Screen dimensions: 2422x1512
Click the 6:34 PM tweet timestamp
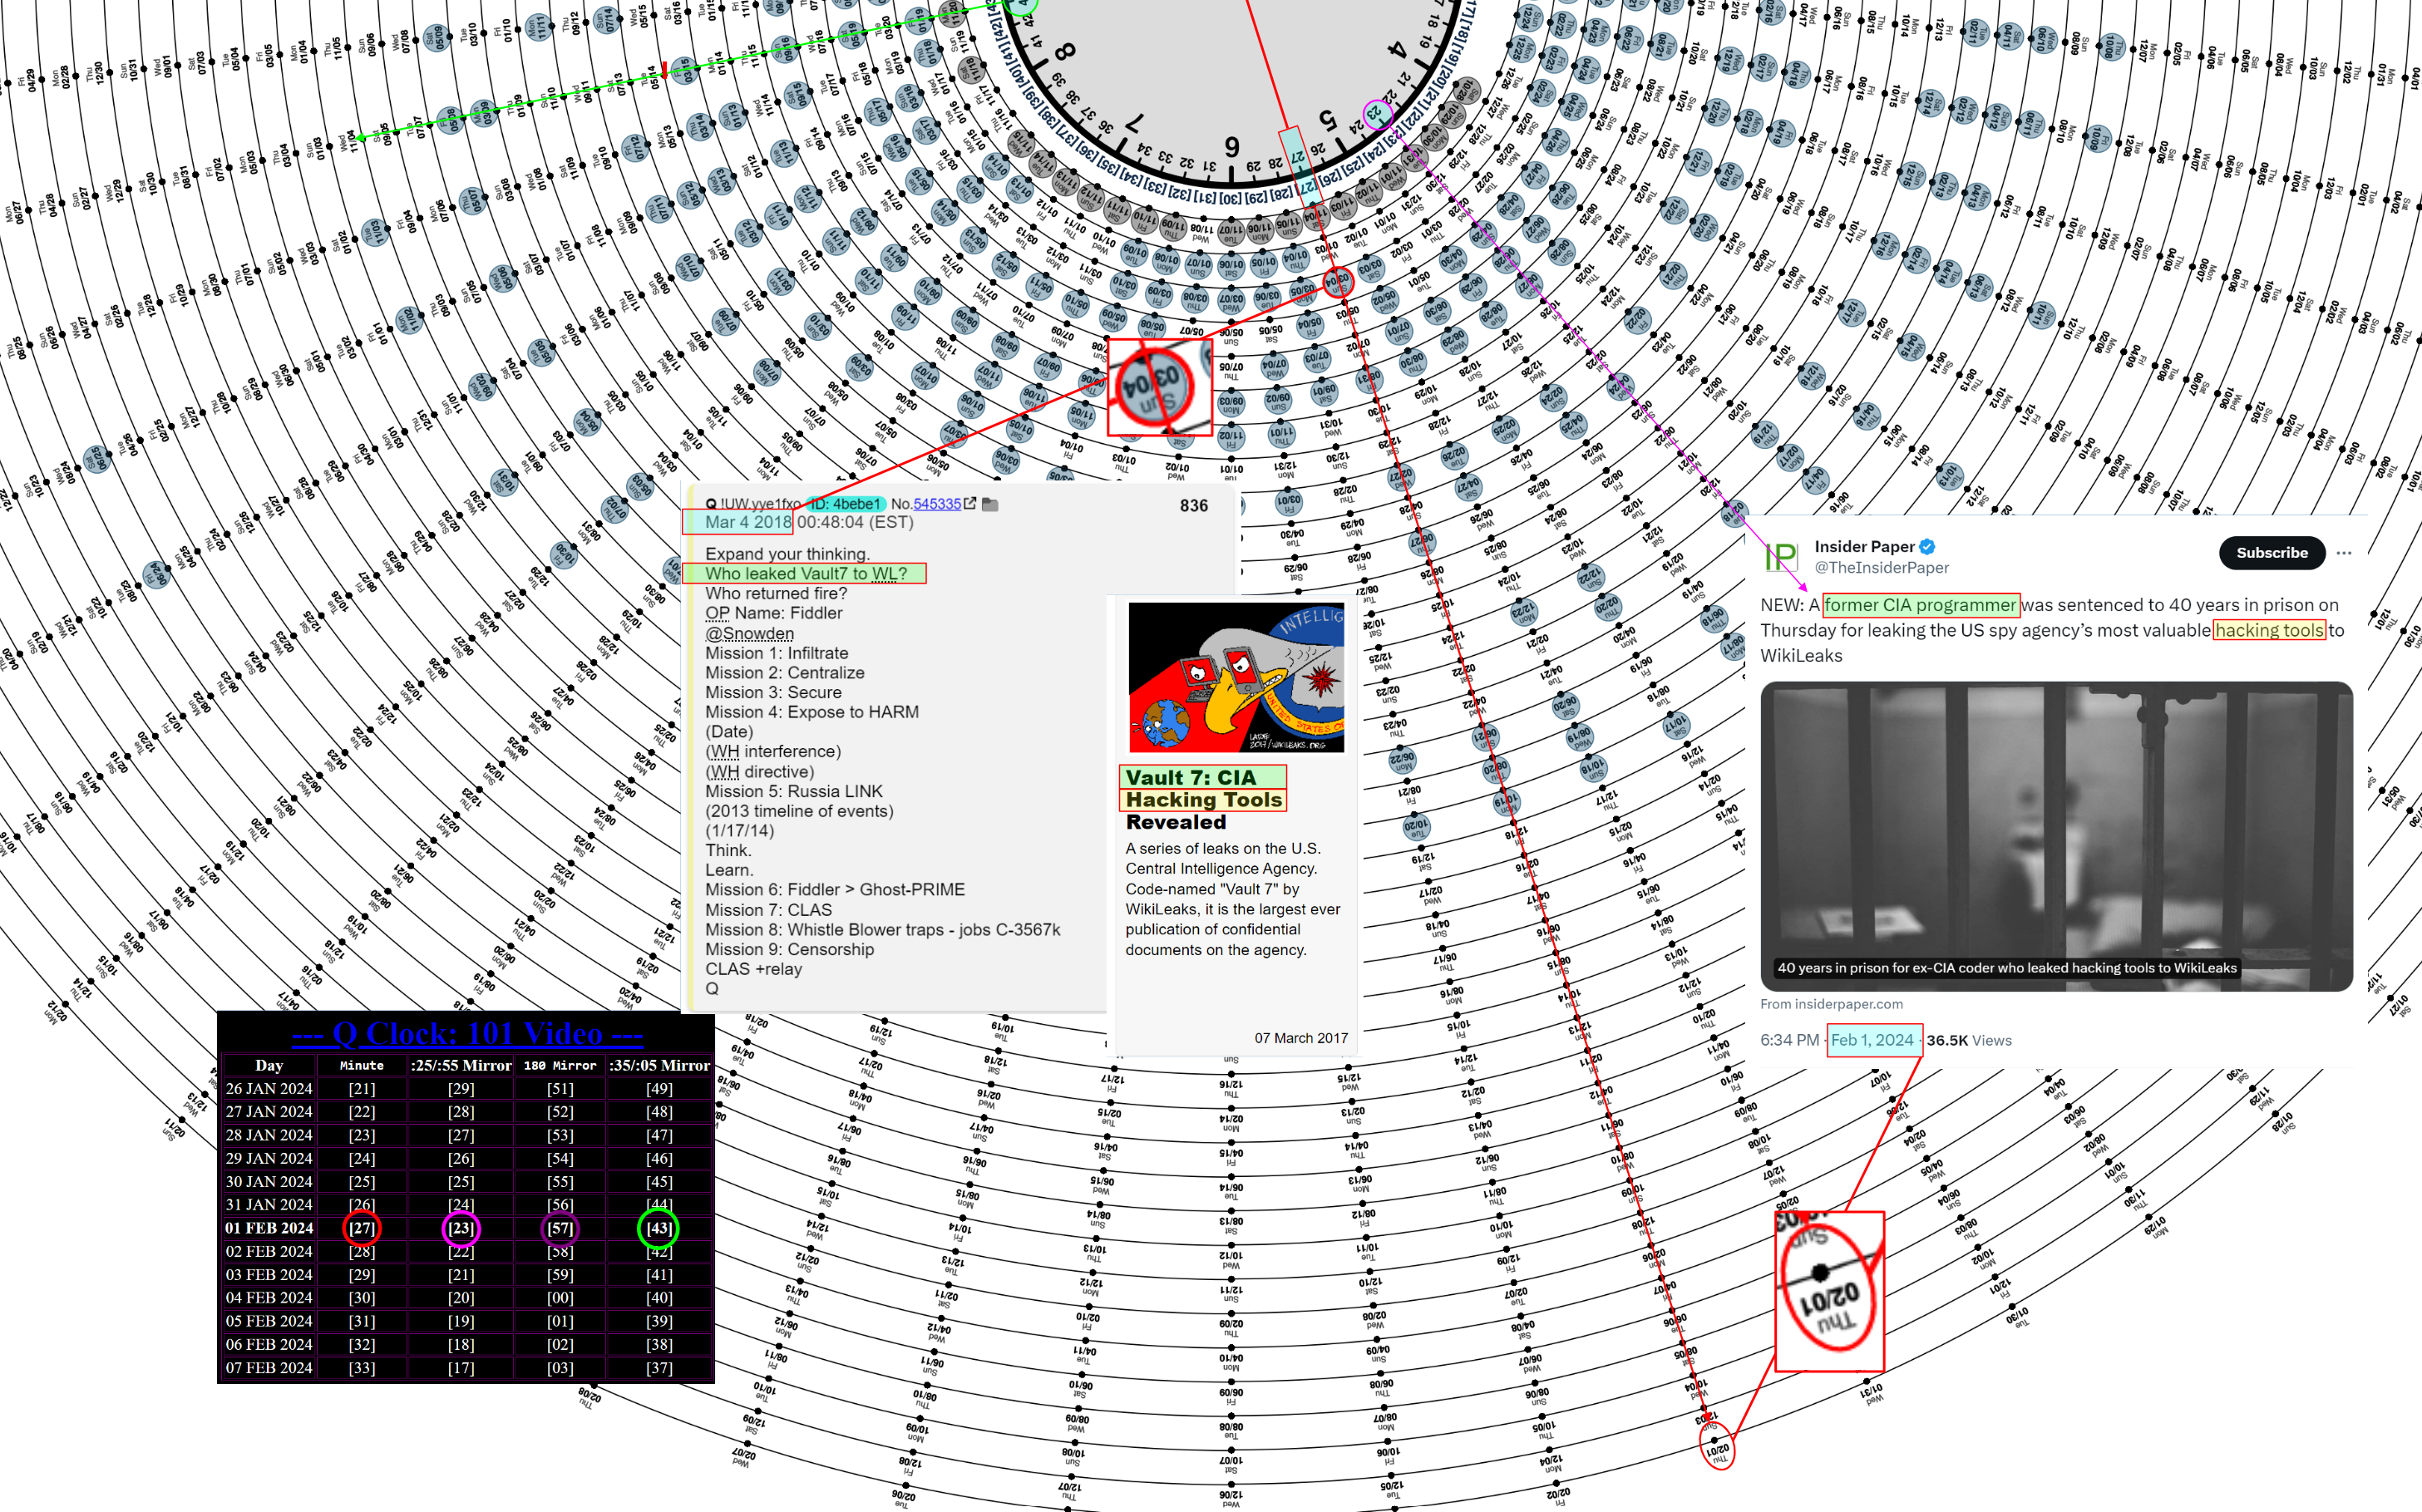click(x=1790, y=1040)
